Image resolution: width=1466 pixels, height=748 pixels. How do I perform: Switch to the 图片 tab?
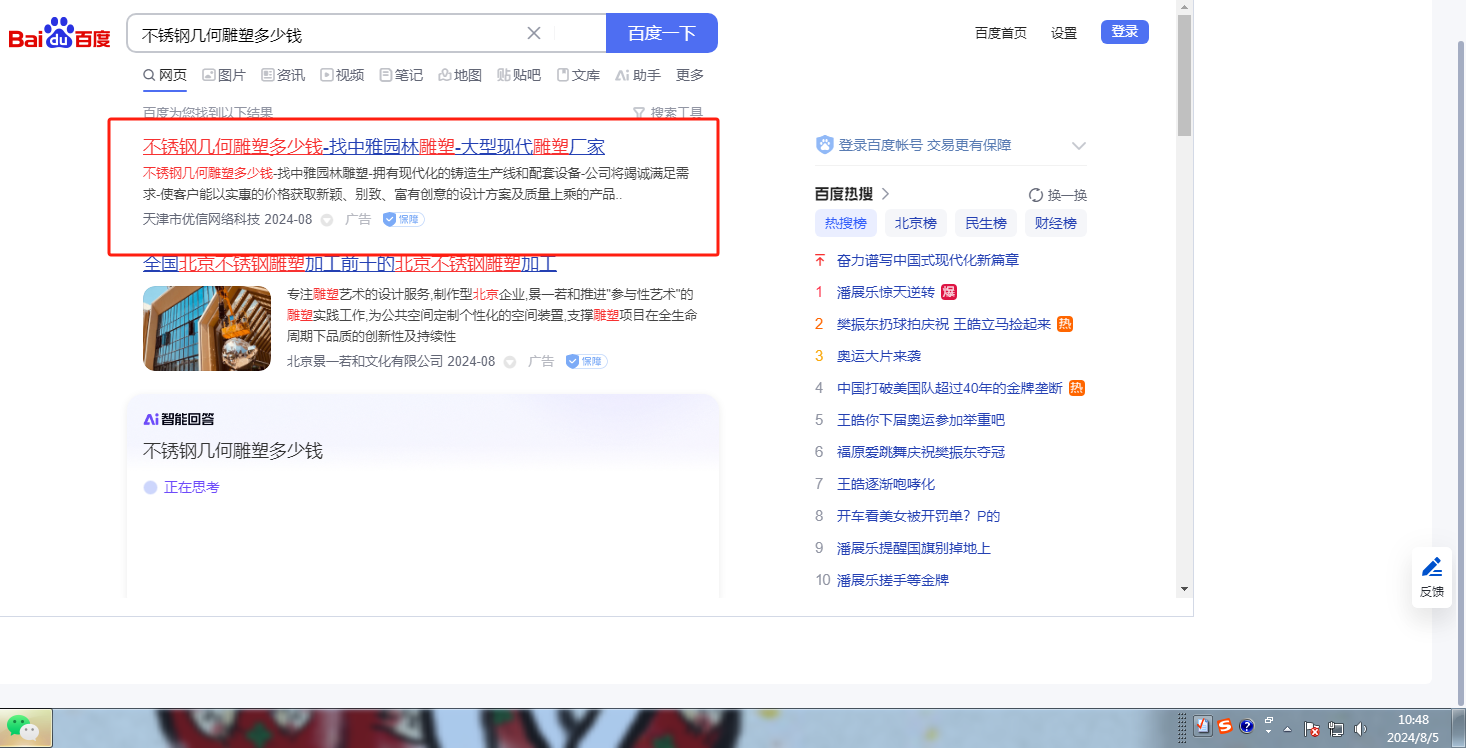tap(224, 75)
